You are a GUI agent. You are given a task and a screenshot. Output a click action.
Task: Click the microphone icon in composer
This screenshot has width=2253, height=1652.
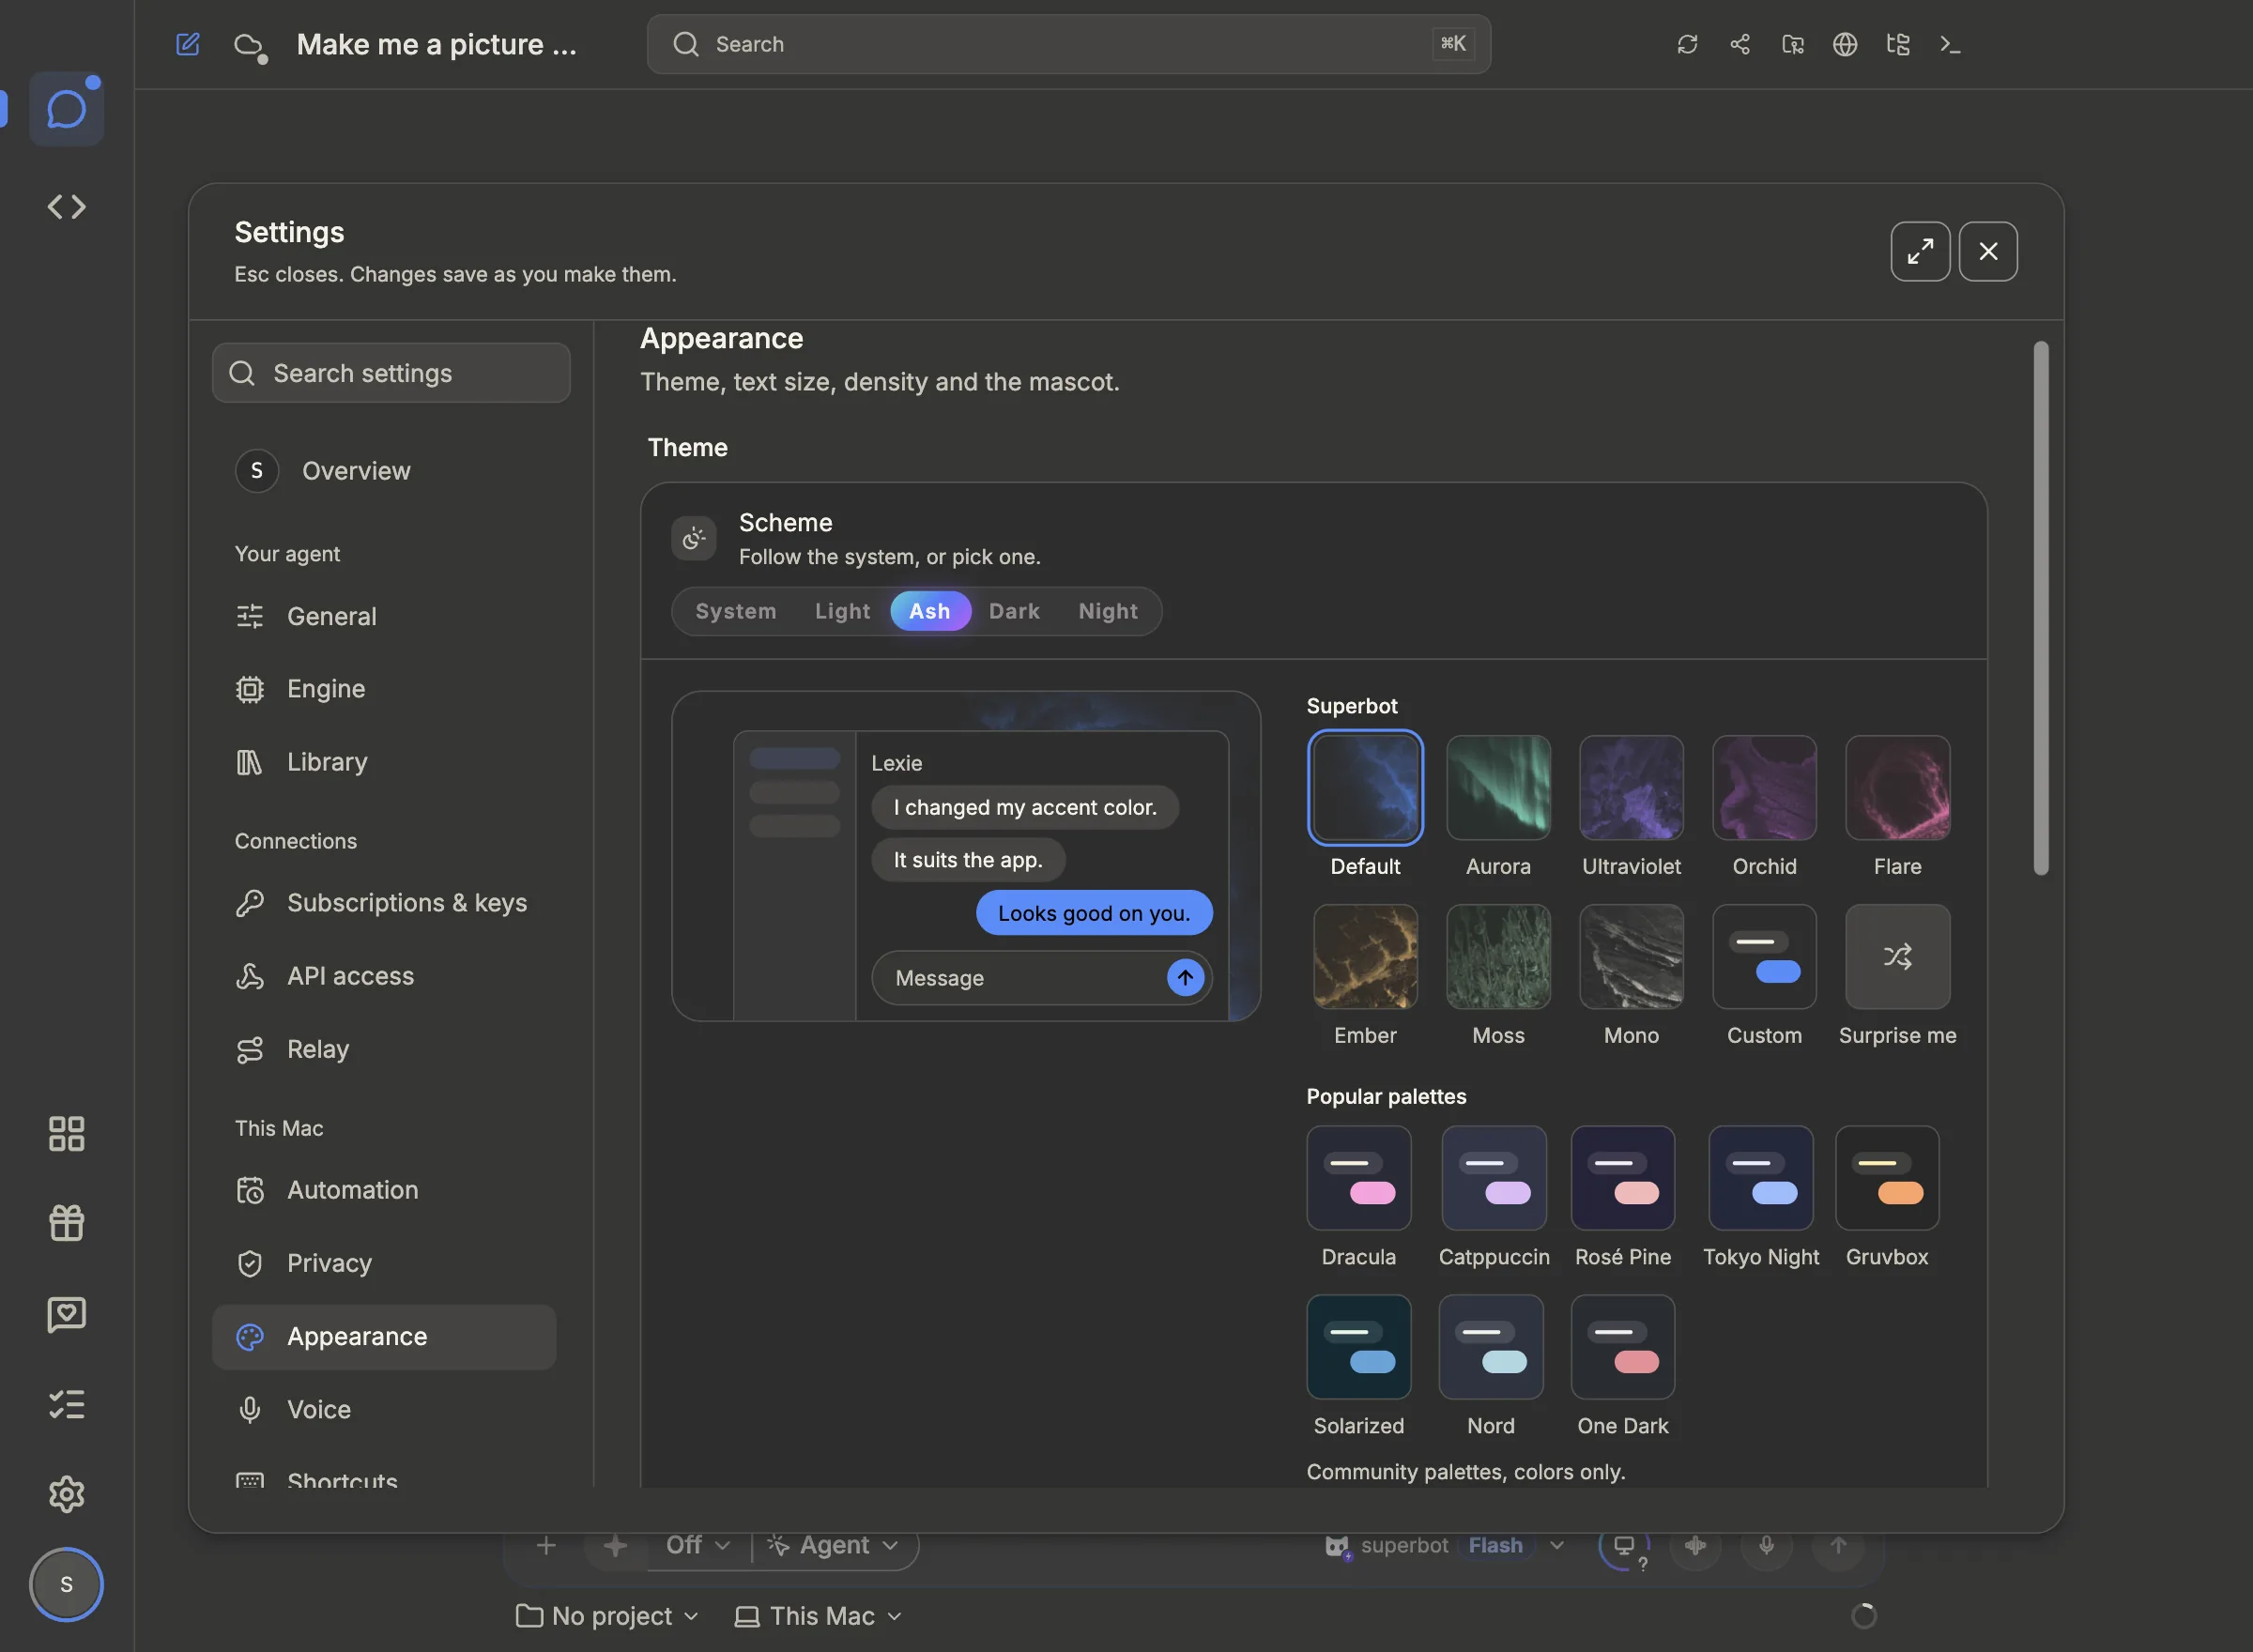(1767, 1545)
